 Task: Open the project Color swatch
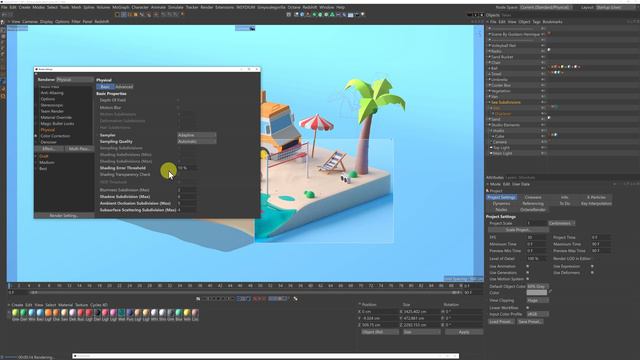click(x=536, y=292)
